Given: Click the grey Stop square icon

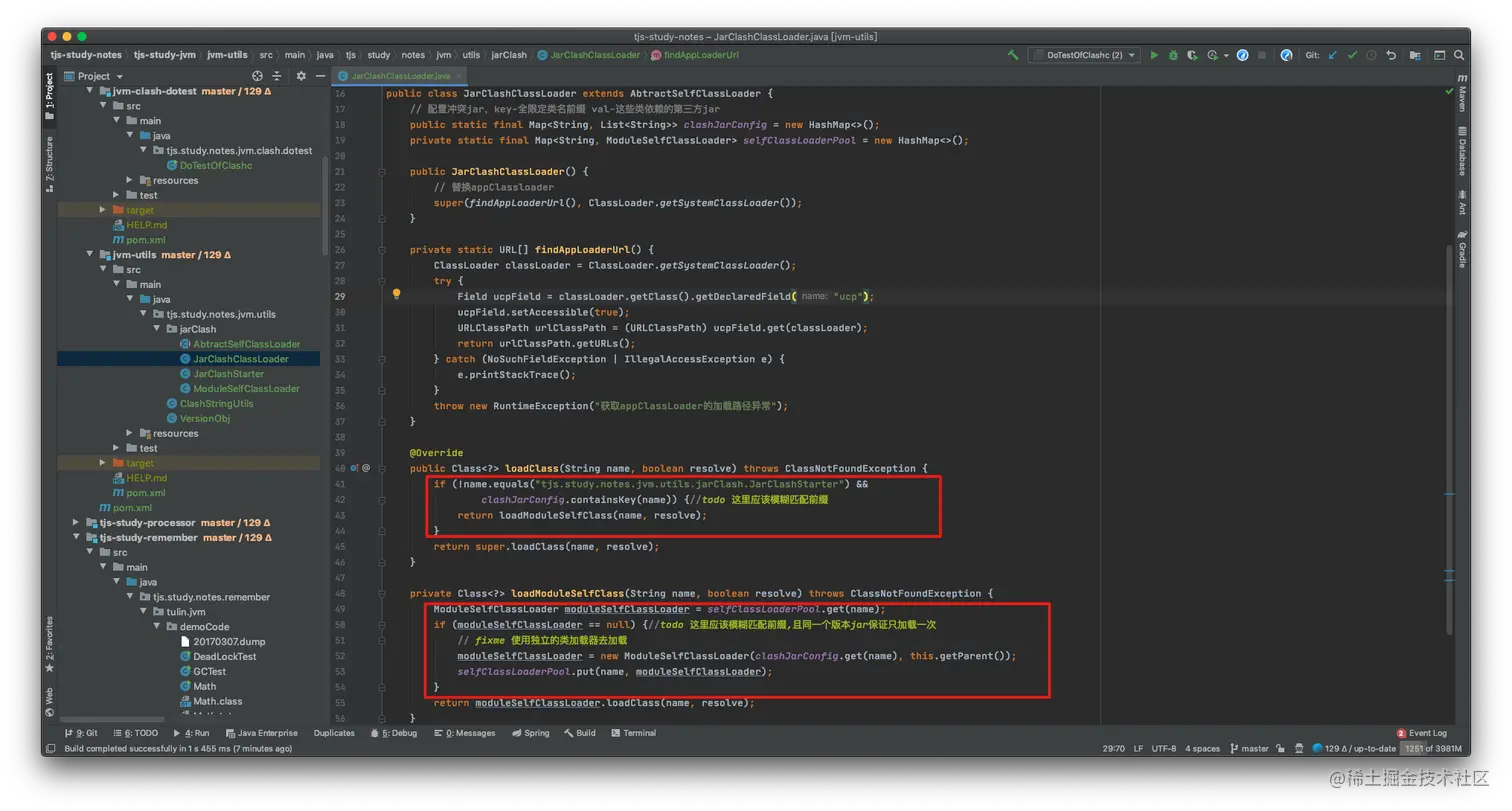Looking at the screenshot, I should [1262, 55].
